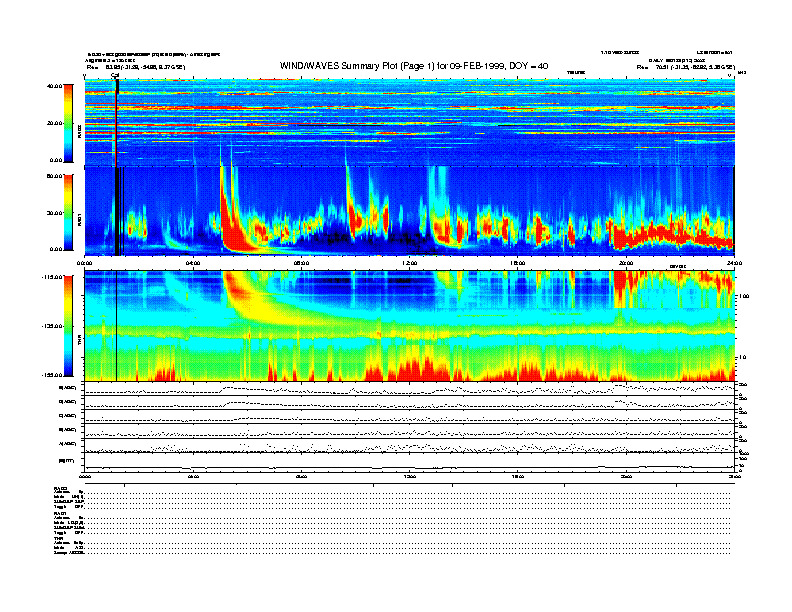Click the -115.00 label on TNR scale

point(52,277)
